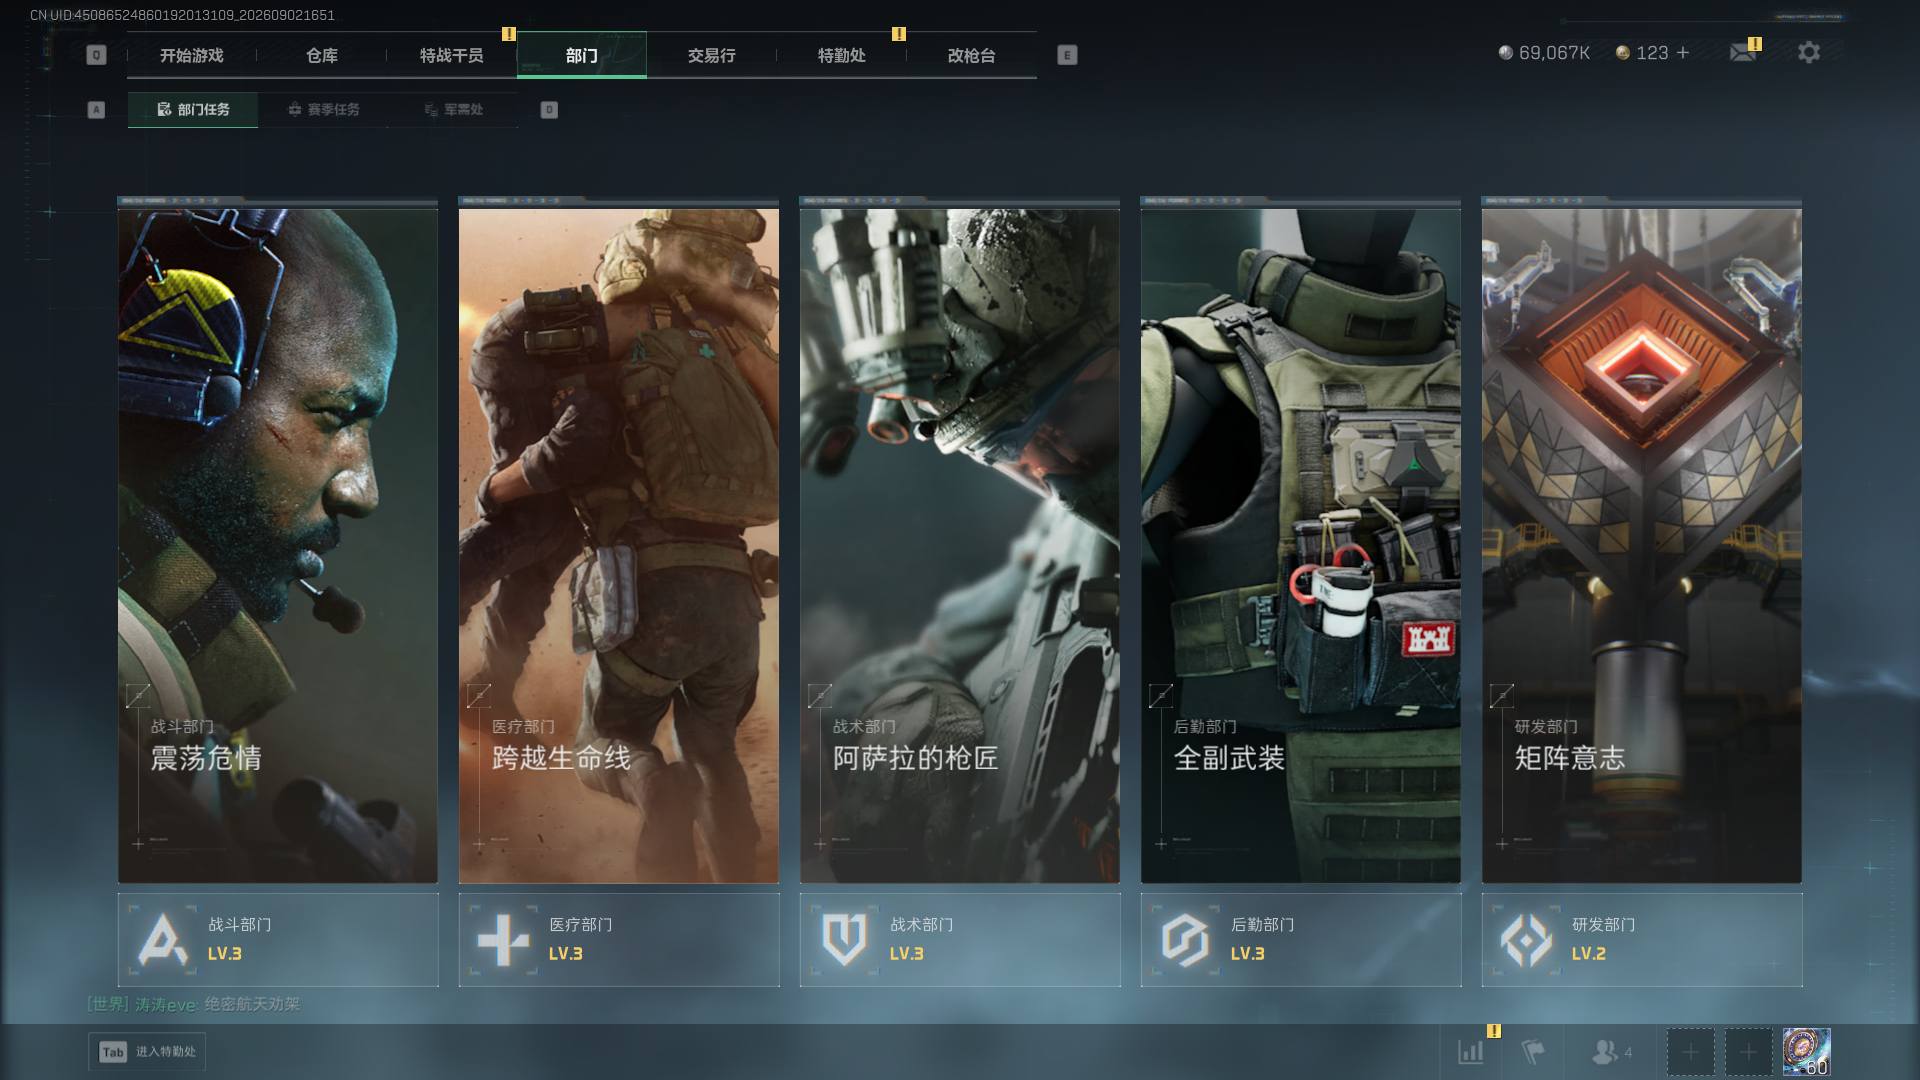Click the 矩阵意志 card corner marker icon
The height and width of the screenshot is (1080, 1920).
click(1502, 695)
